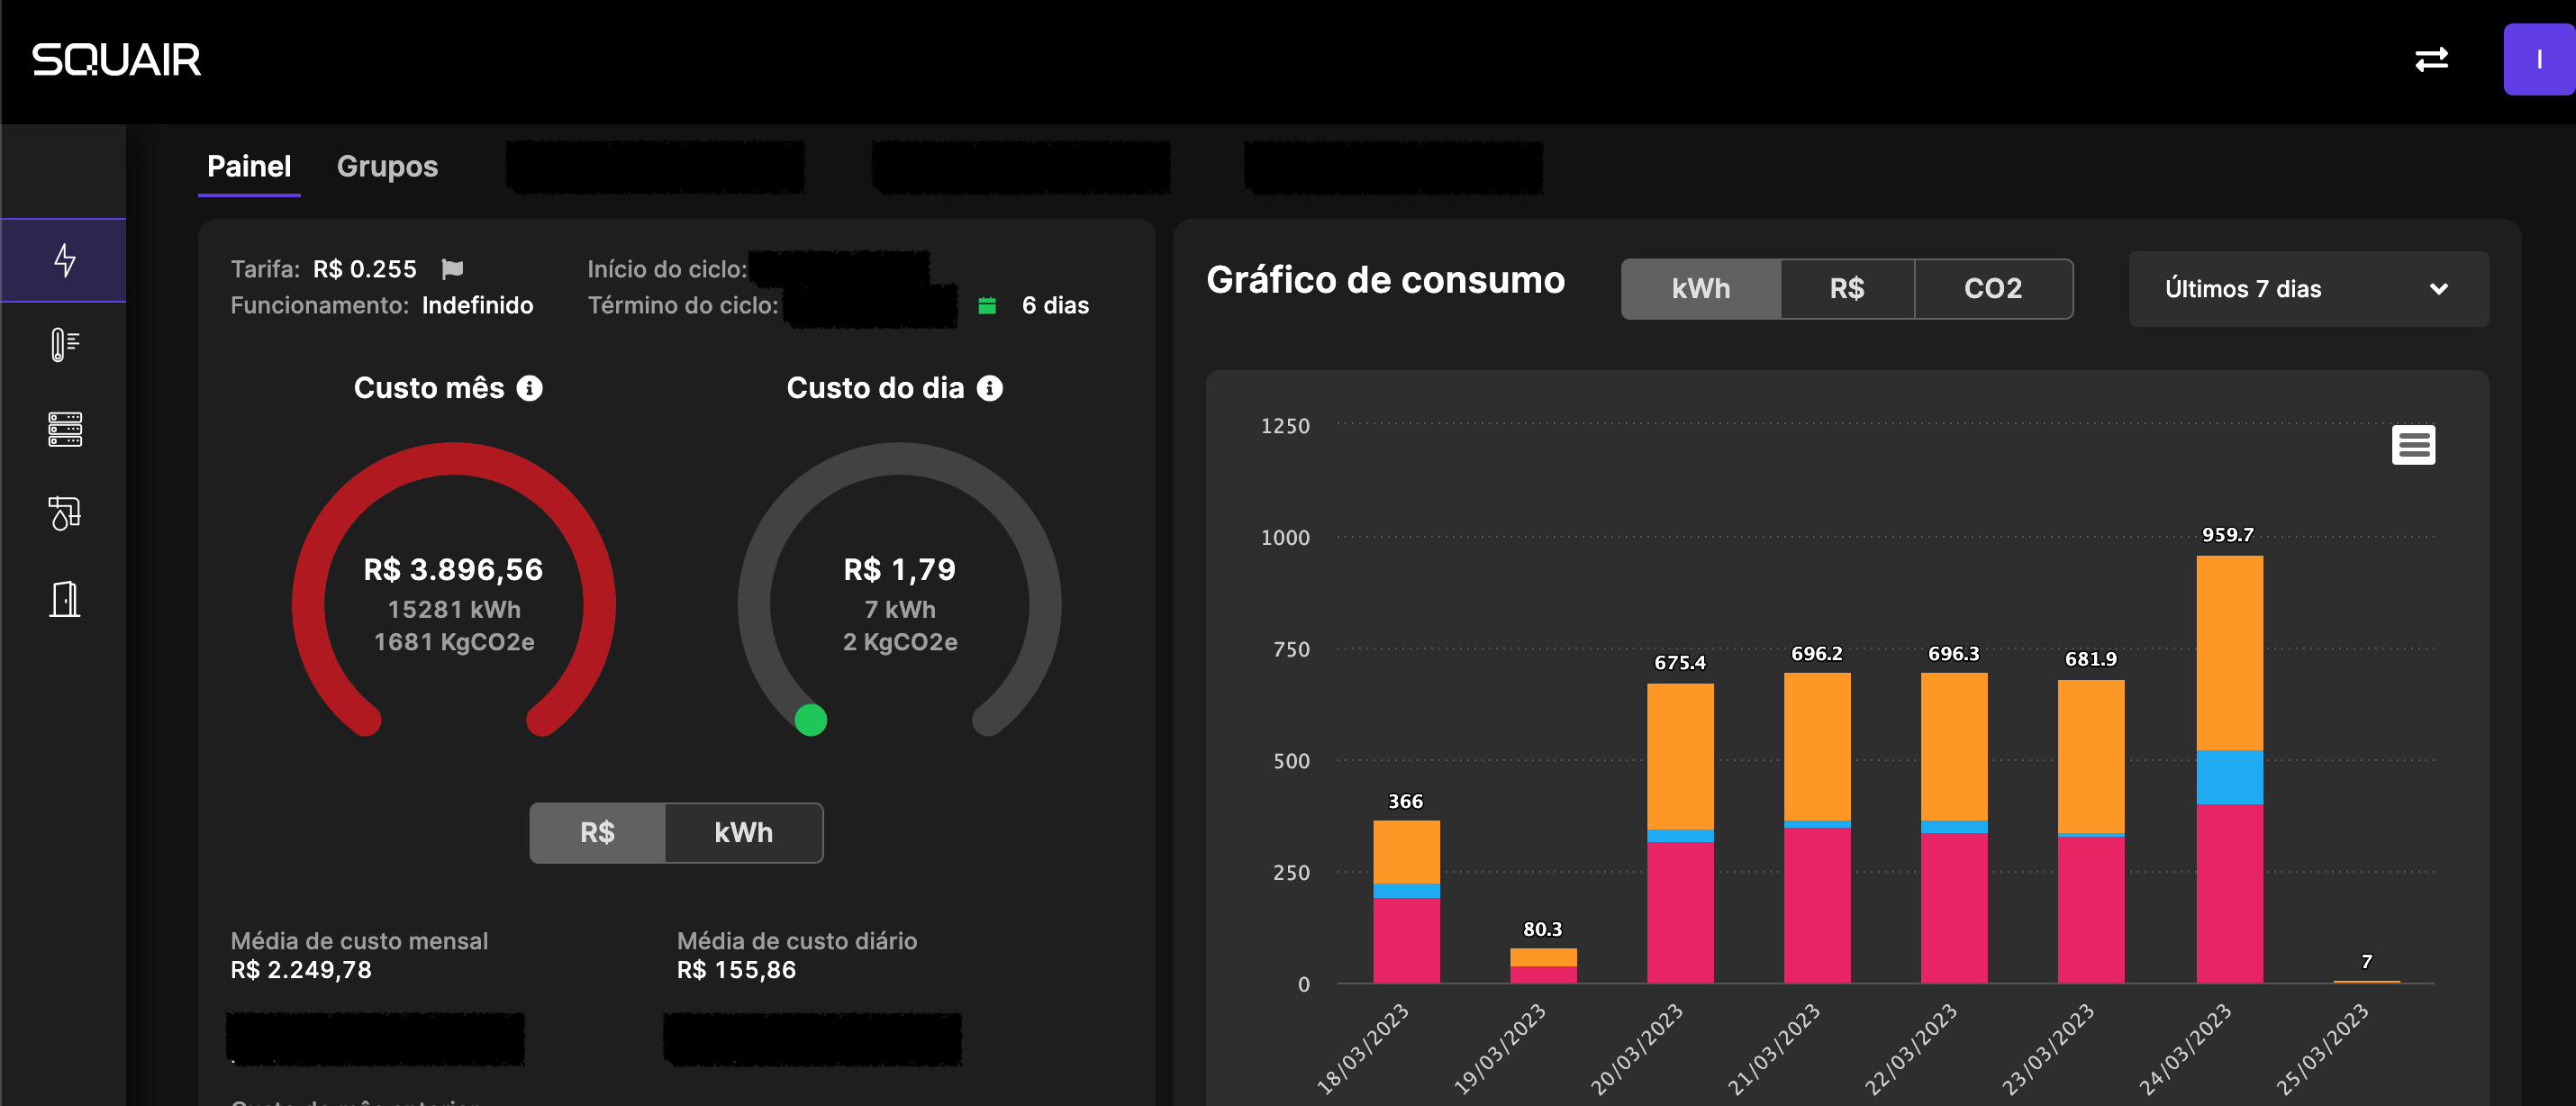Switch consumption chart to CO2 view
Screen dimensions: 2576x1106
(x=1993, y=289)
